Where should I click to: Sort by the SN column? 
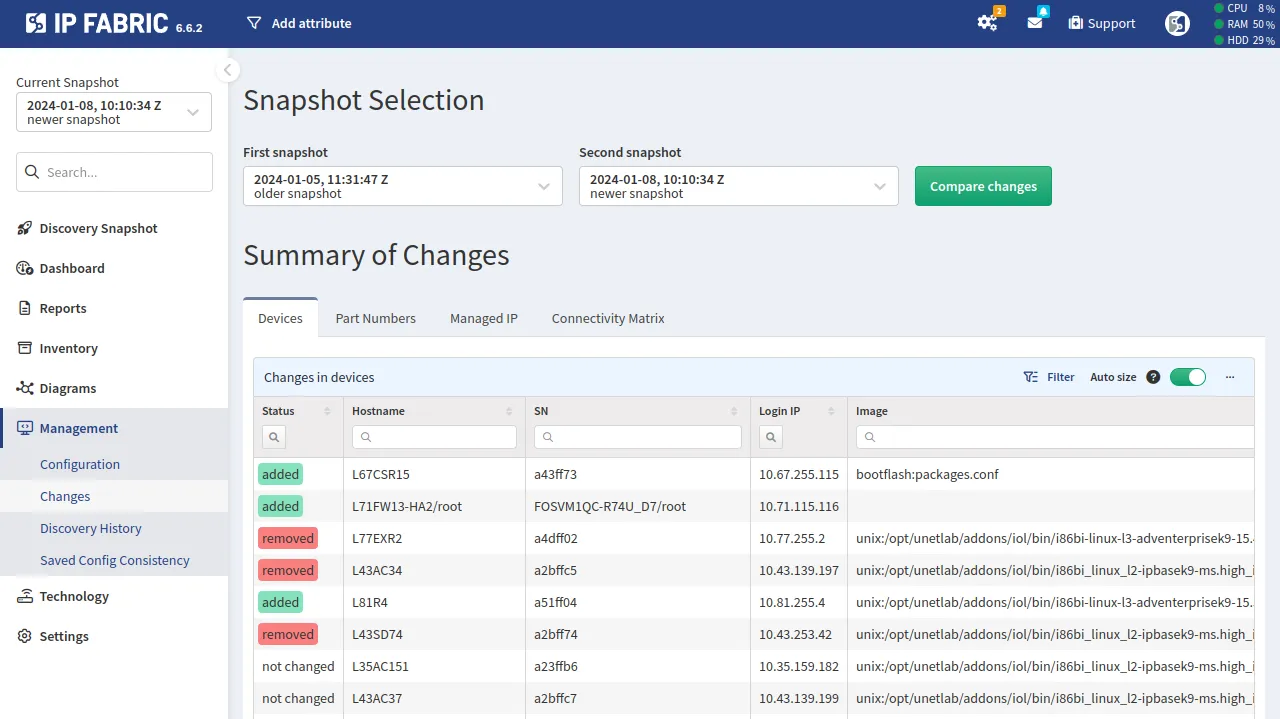(x=735, y=411)
